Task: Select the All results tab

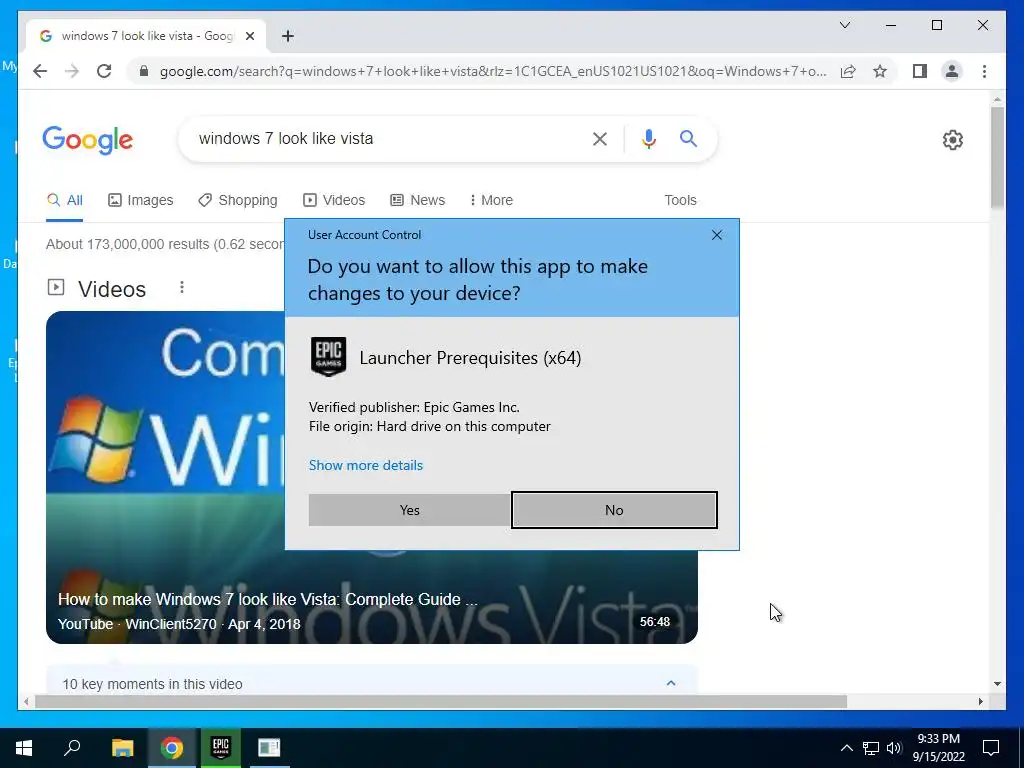Action: pos(65,200)
